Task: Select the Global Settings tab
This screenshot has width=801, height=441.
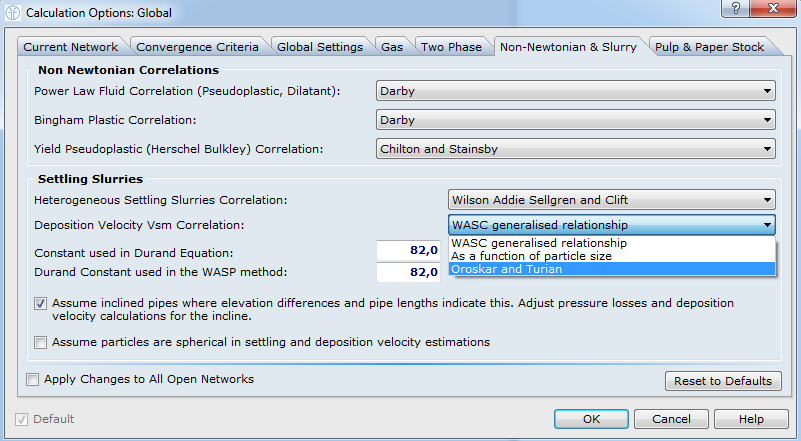Action: (x=320, y=47)
